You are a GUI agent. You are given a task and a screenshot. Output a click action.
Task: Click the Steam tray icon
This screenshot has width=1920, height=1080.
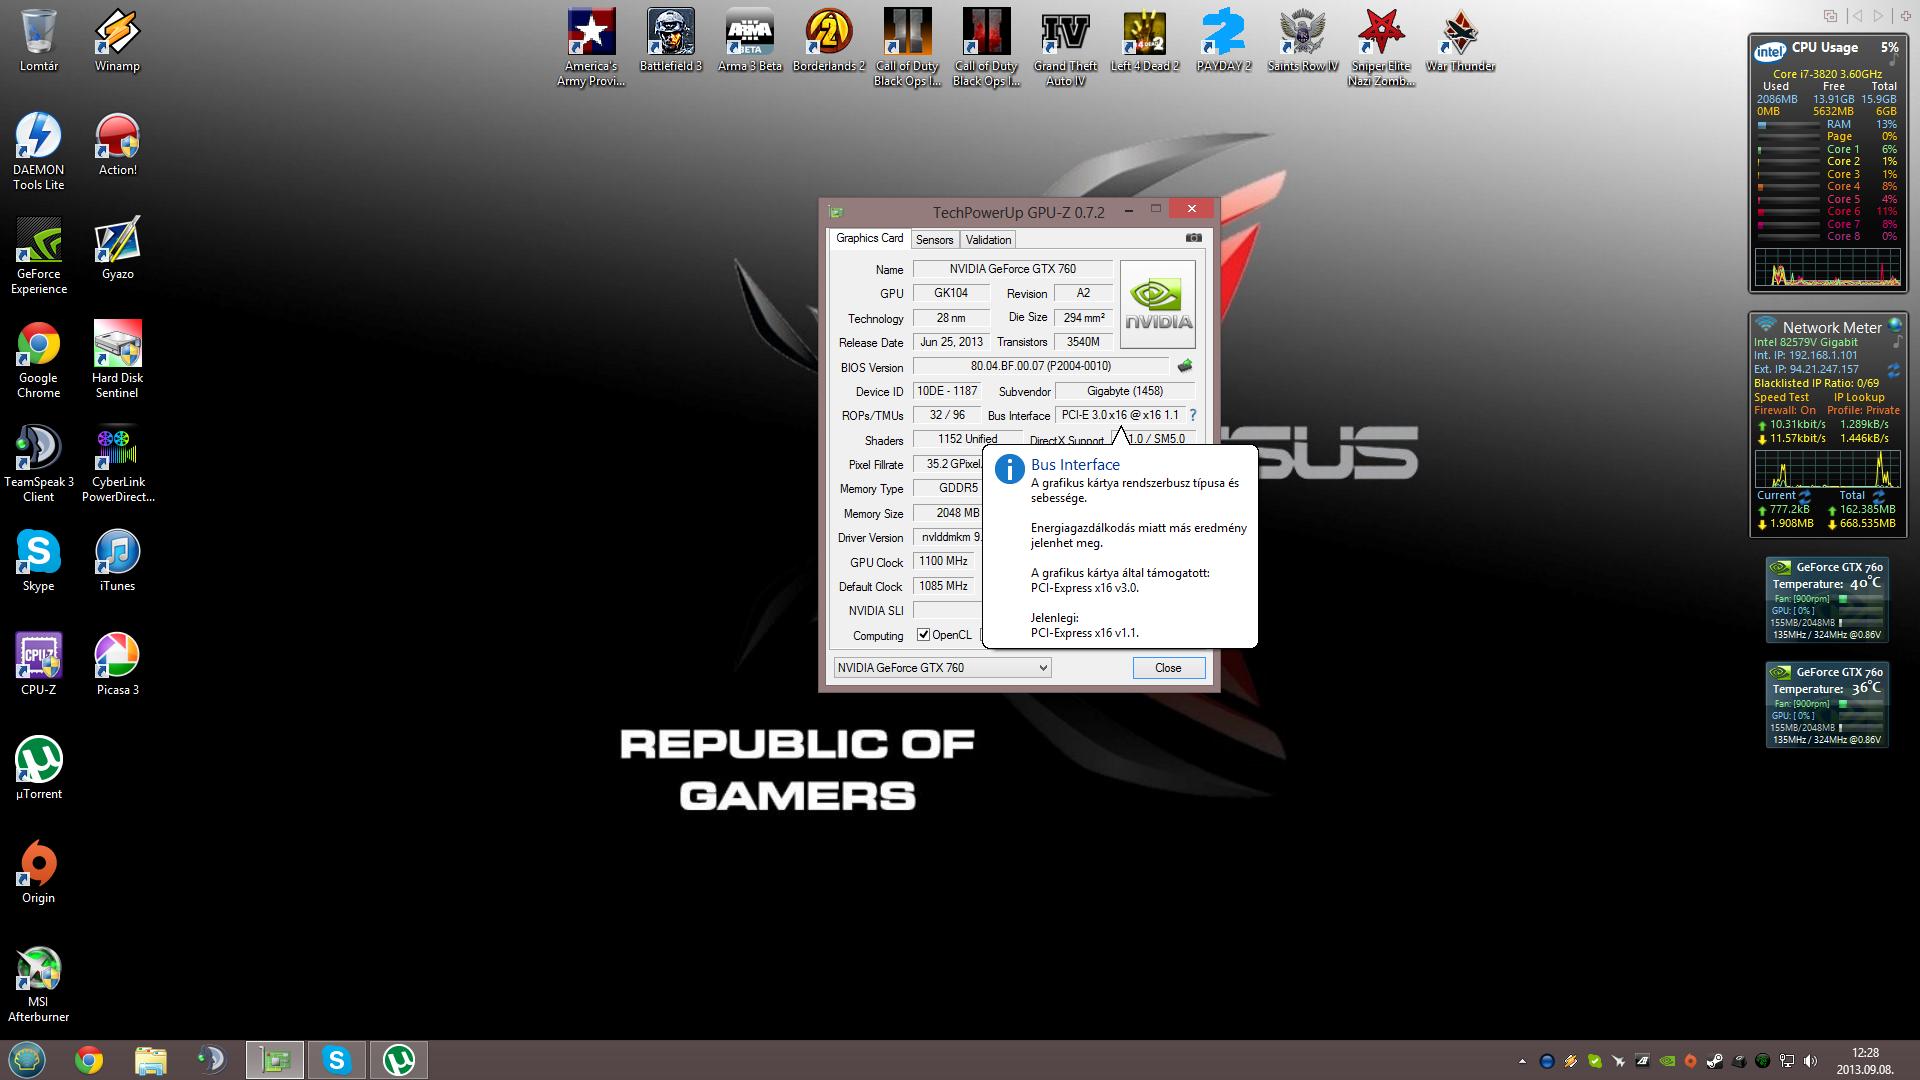click(1714, 1061)
